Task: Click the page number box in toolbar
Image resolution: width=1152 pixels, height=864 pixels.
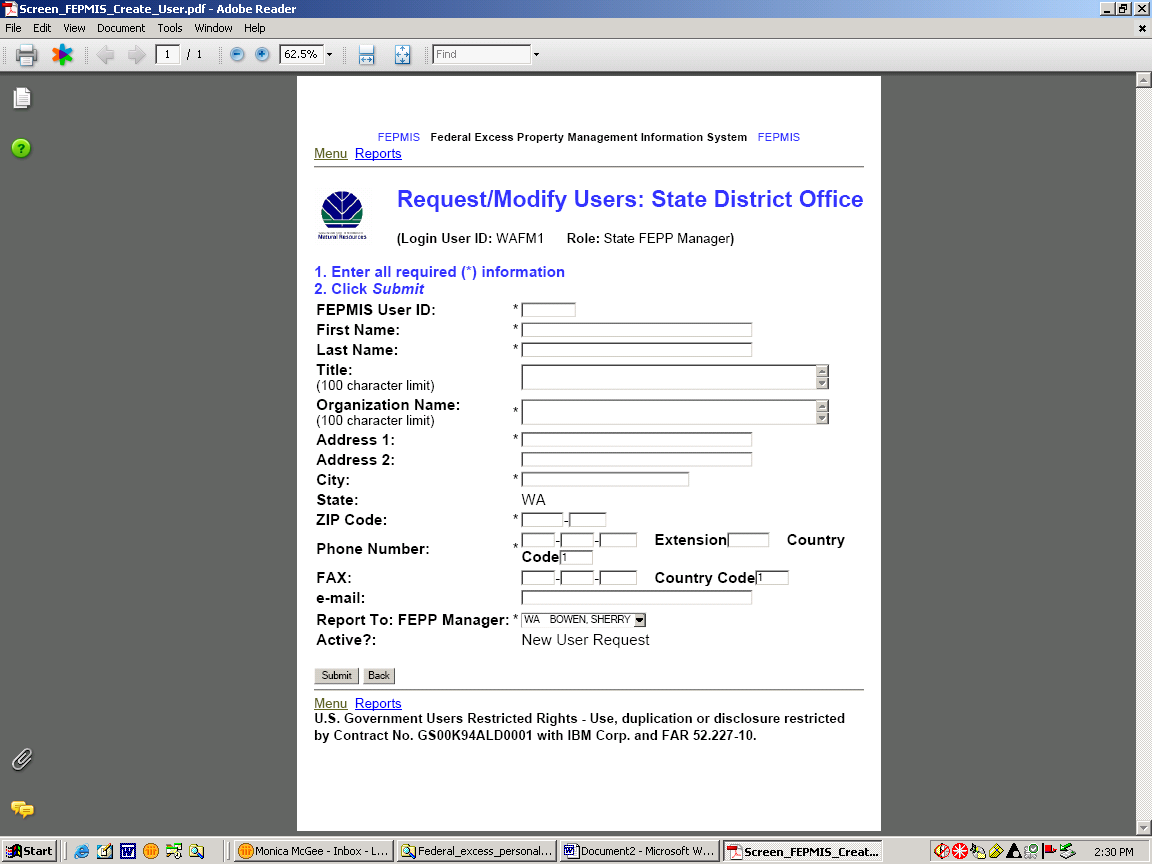Action: 168,54
